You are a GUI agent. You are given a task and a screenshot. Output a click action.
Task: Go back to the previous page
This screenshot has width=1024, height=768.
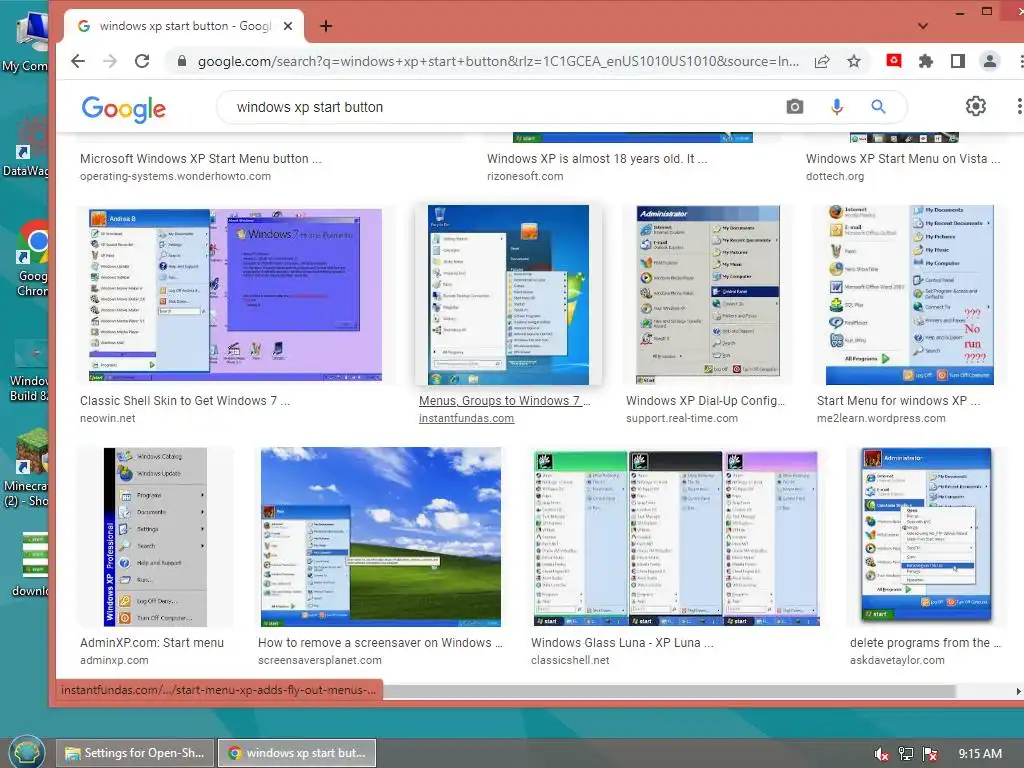78,61
